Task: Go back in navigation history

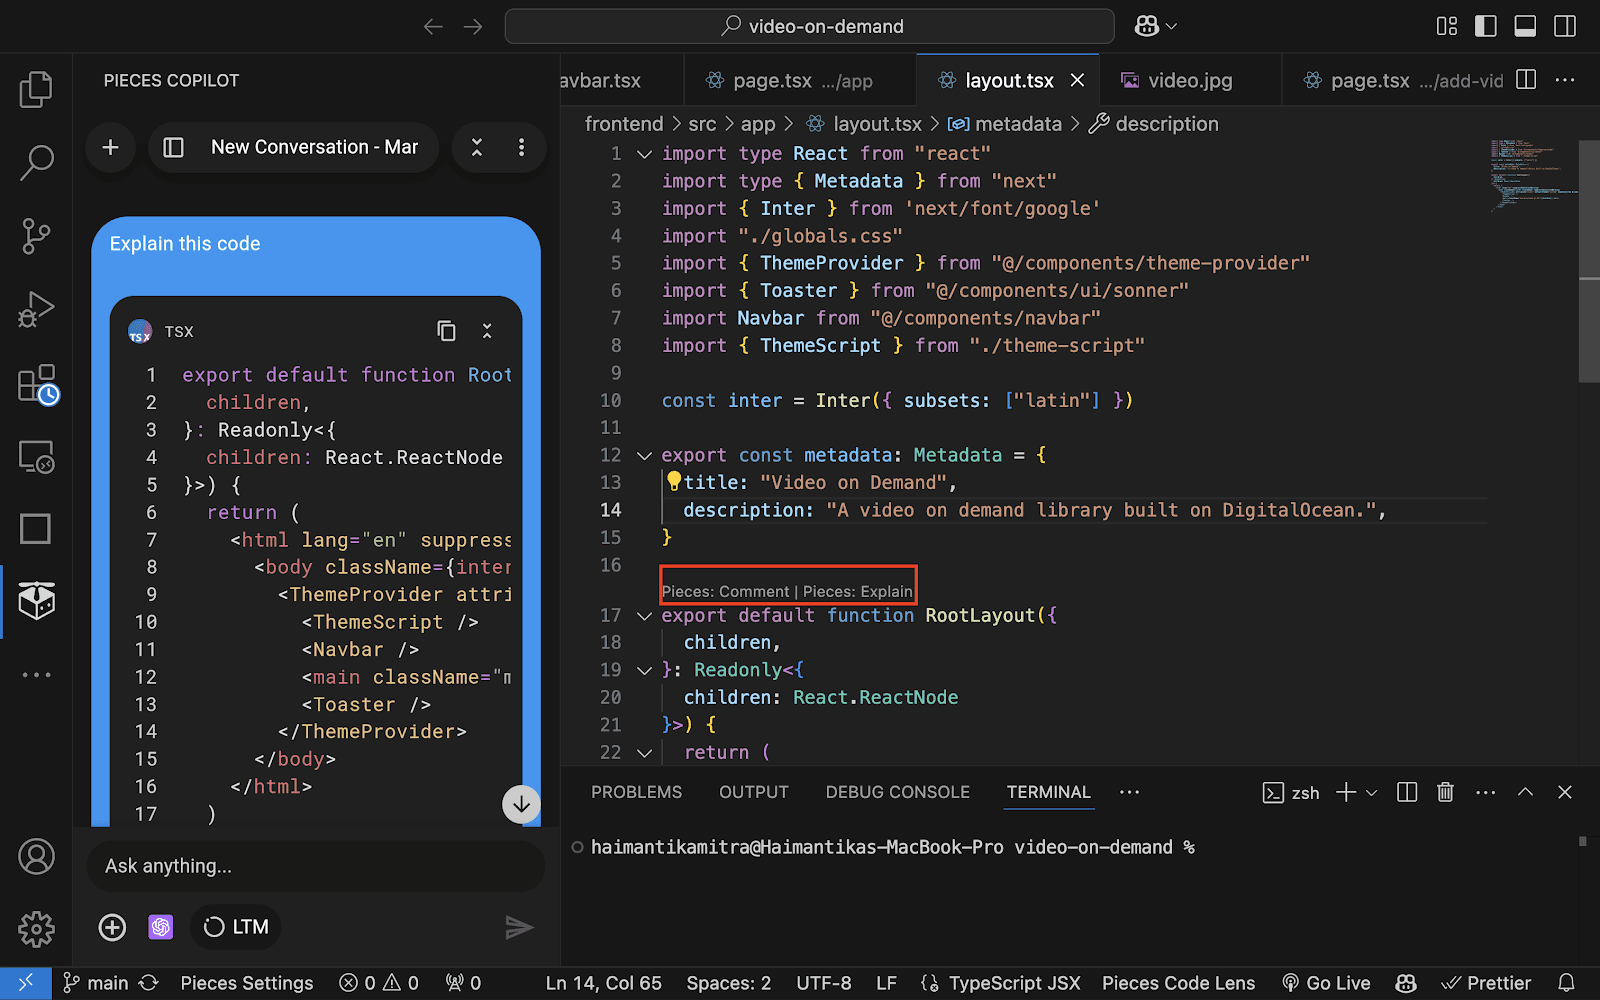Action: [433, 27]
